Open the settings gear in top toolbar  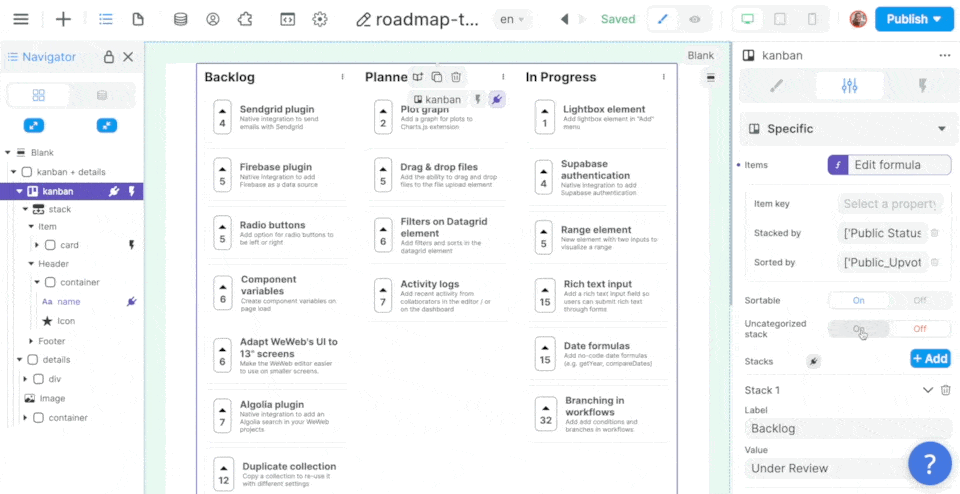(x=320, y=19)
